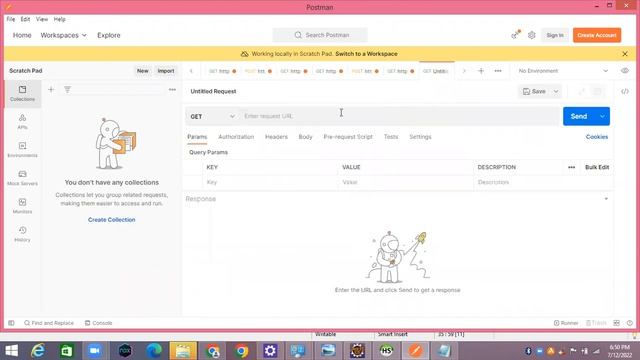Open the Console in status bar
This screenshot has height=360, width=640.
98,323
